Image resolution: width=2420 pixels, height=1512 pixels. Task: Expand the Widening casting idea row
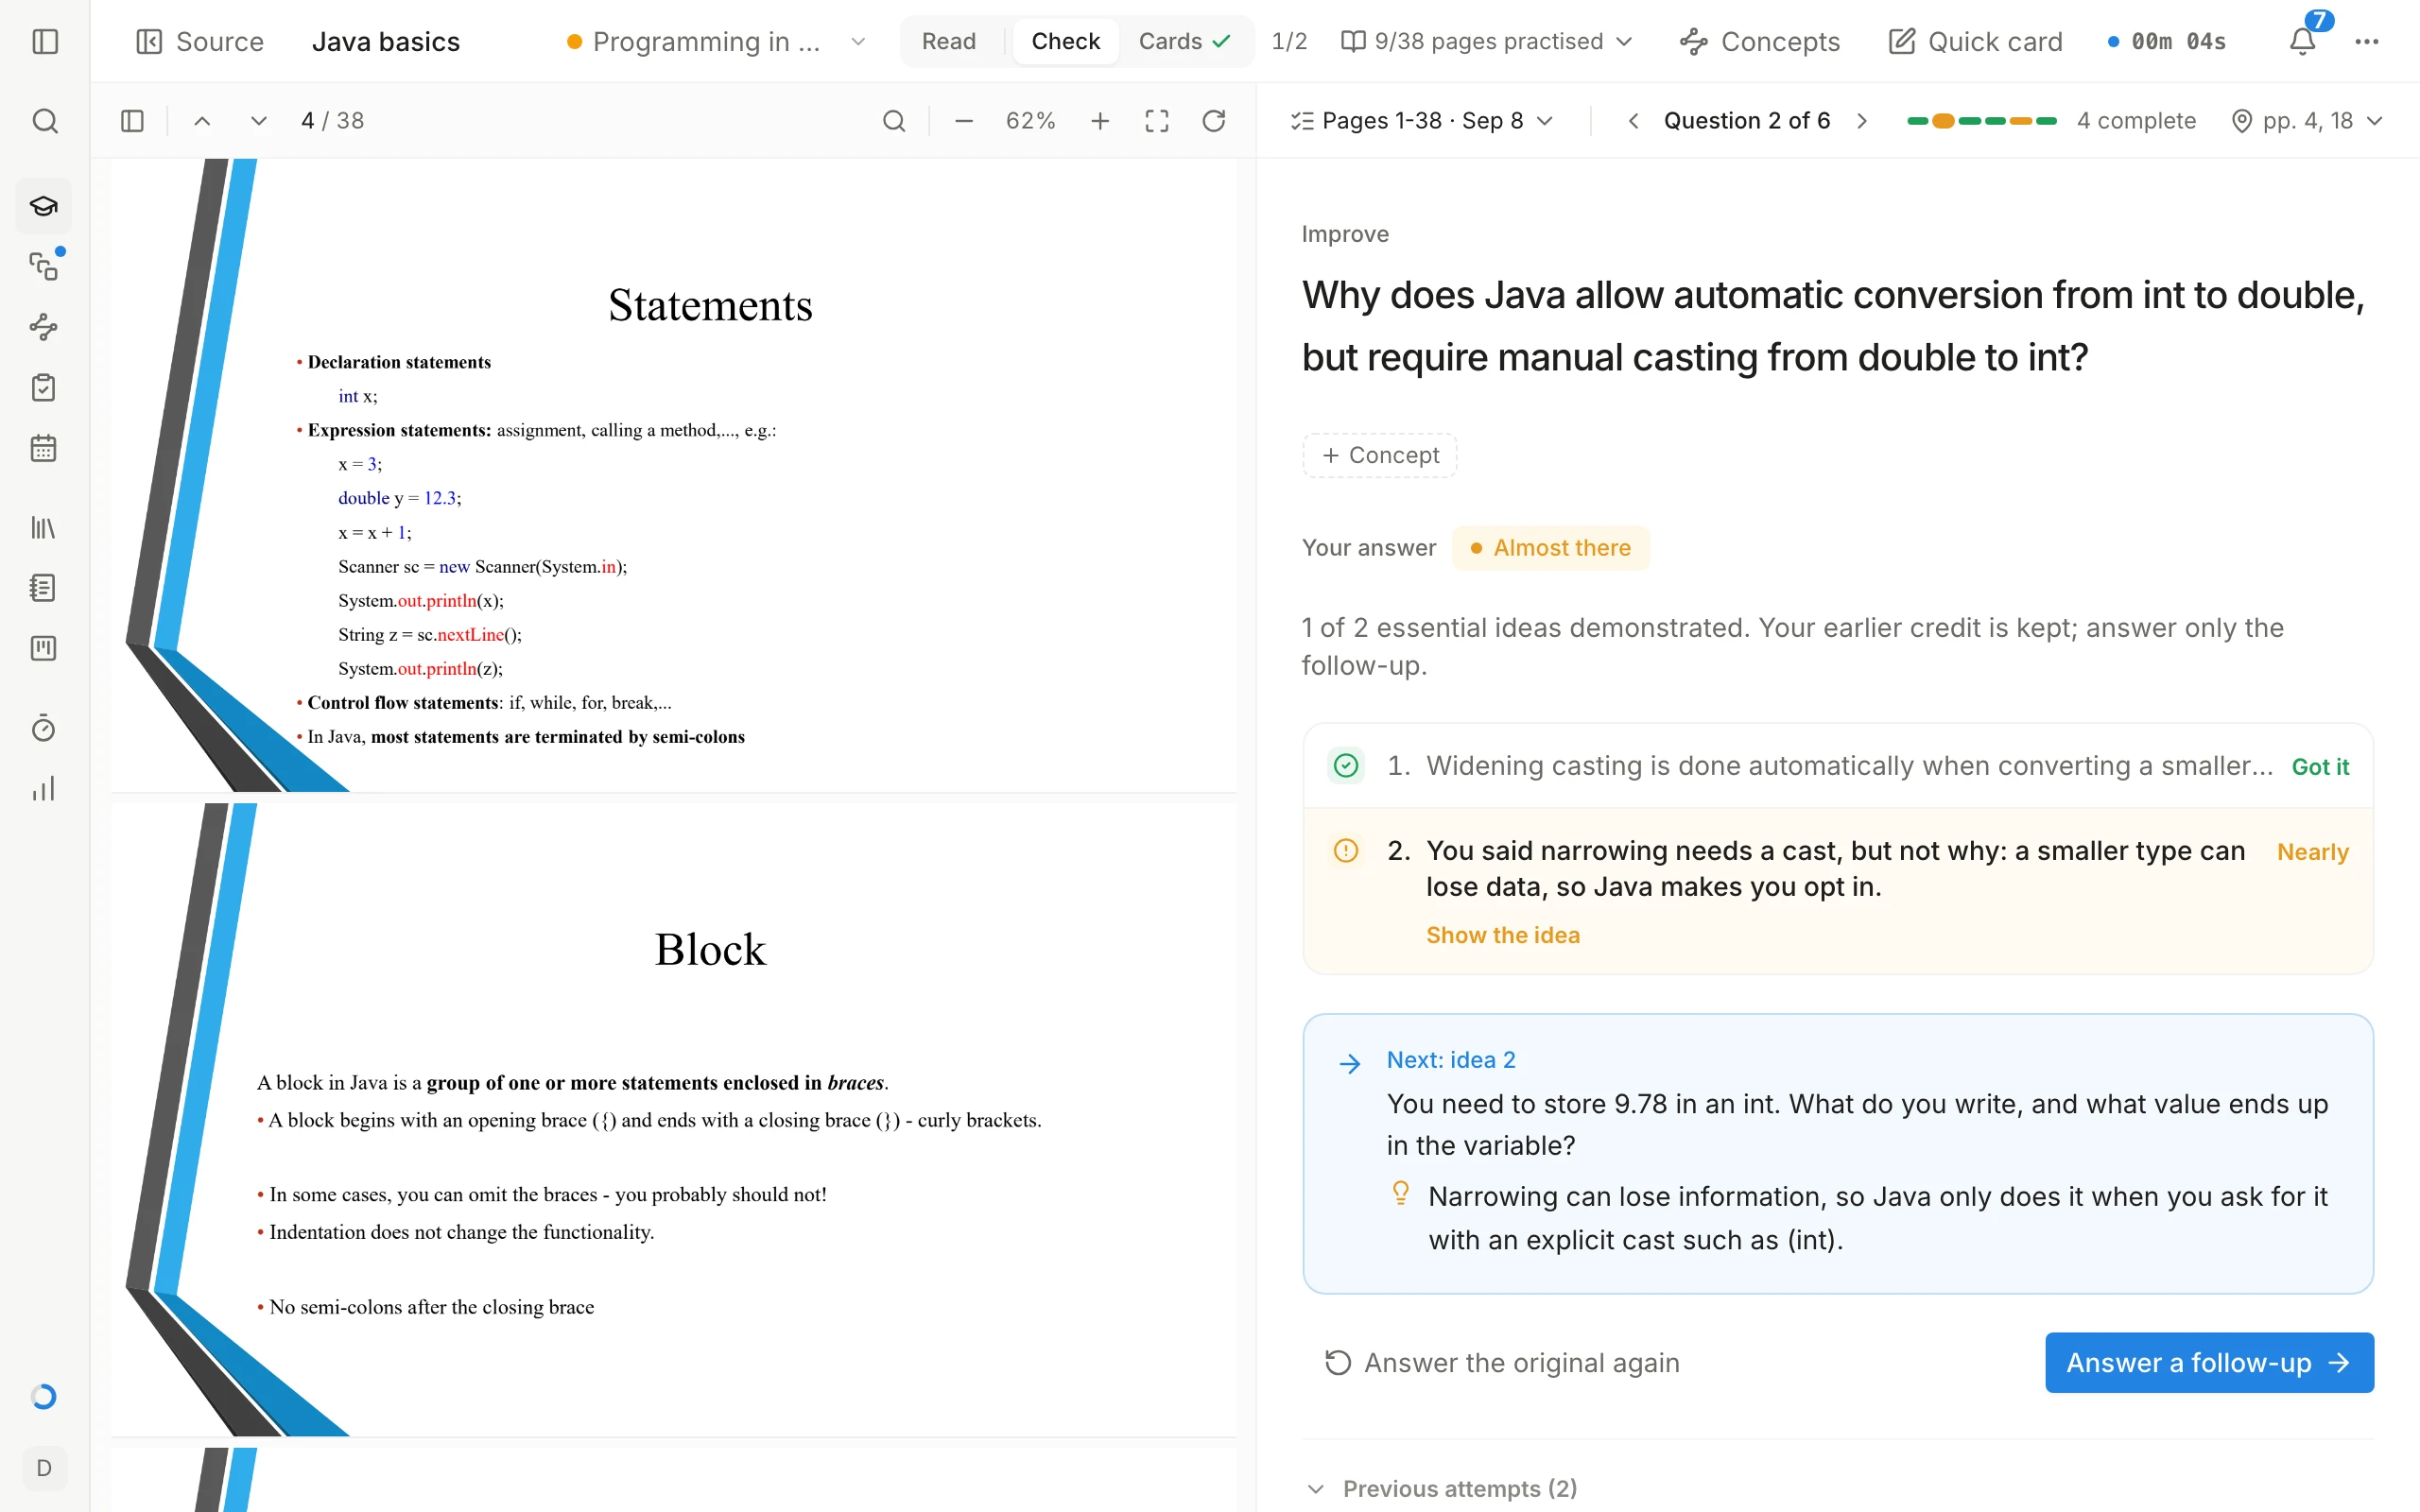[x=1838, y=766]
